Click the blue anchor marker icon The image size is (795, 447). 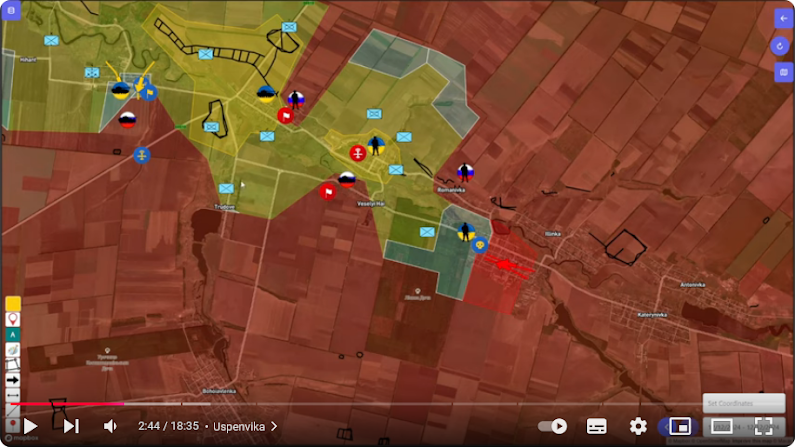(142, 155)
